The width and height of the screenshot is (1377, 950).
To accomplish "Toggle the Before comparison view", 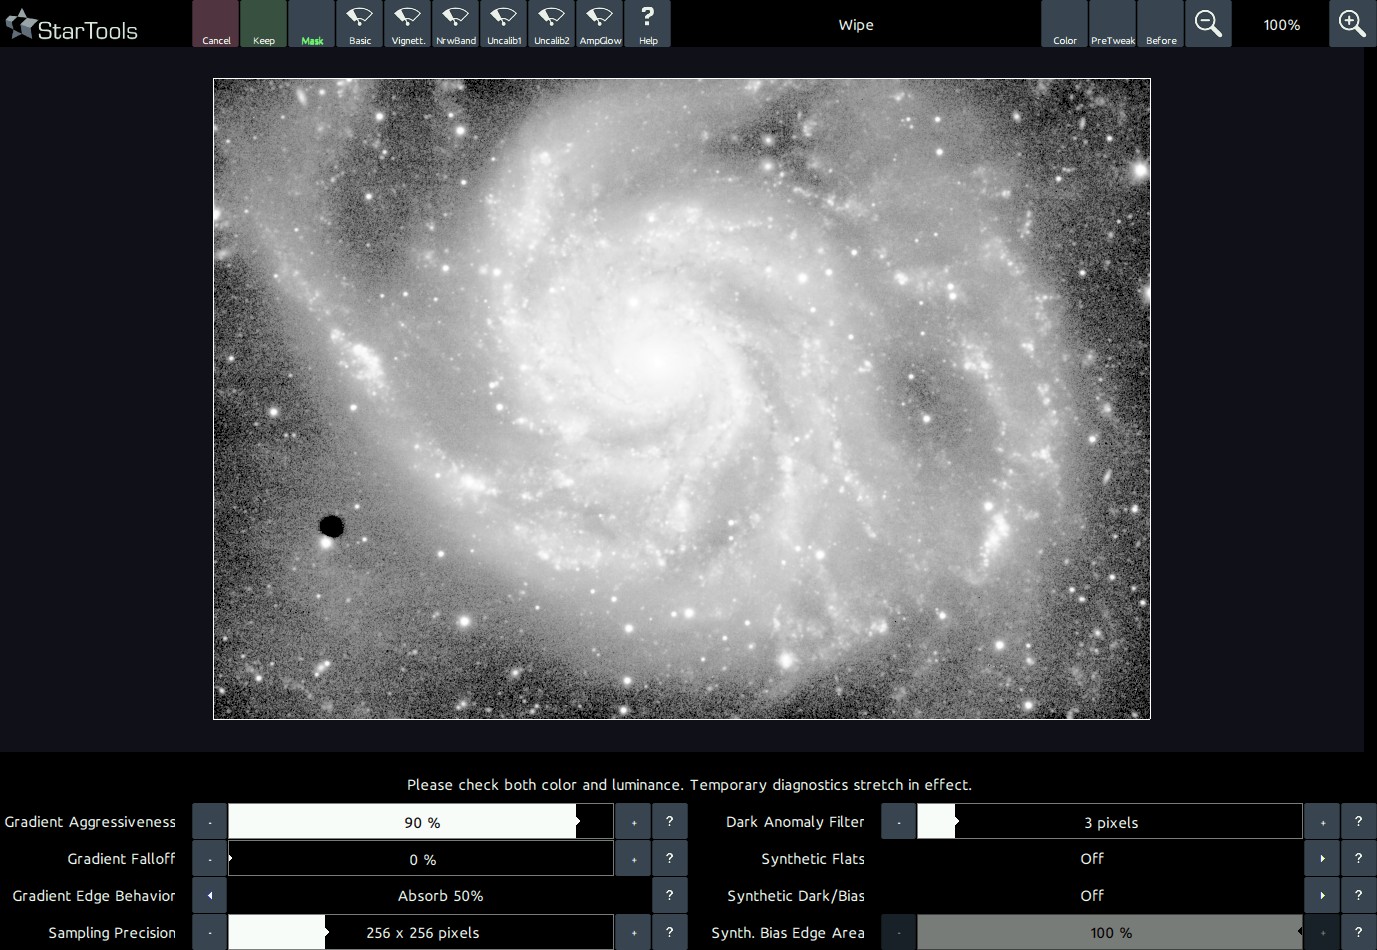I will coord(1160,24).
